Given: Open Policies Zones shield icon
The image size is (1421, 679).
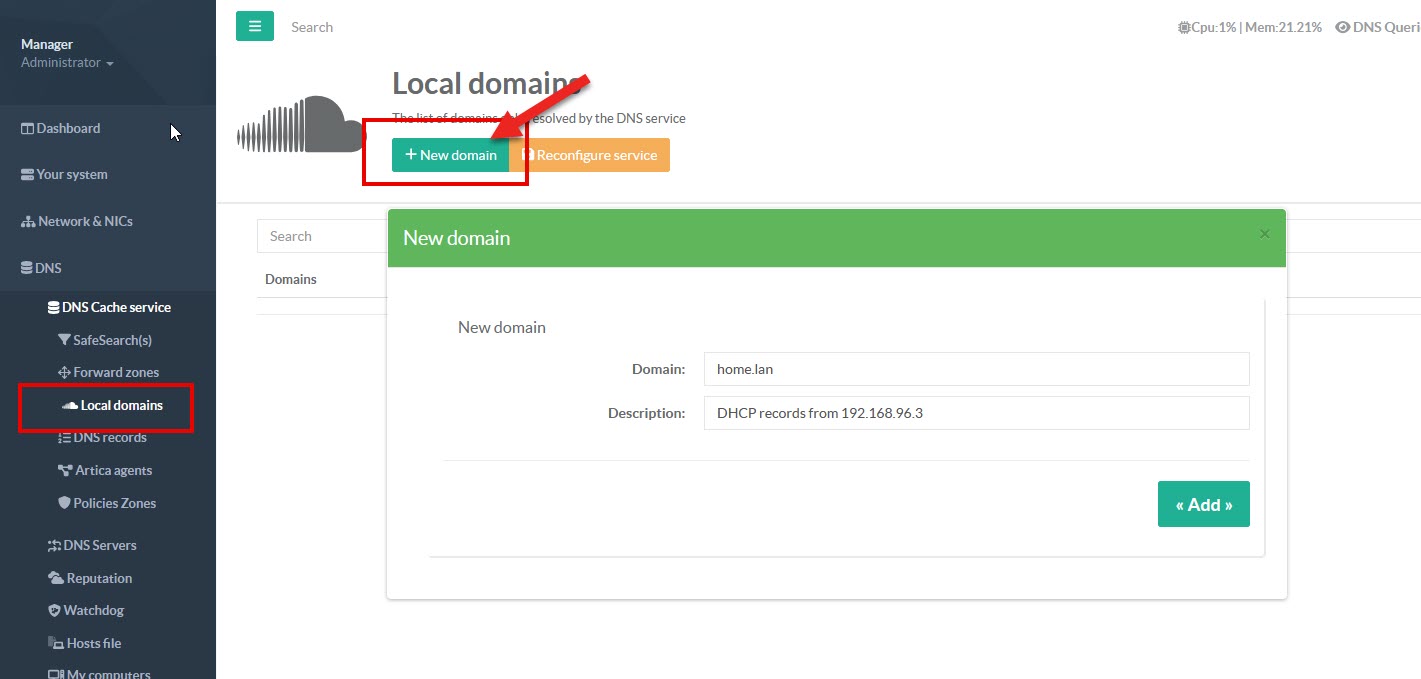Looking at the screenshot, I should click(x=65, y=503).
